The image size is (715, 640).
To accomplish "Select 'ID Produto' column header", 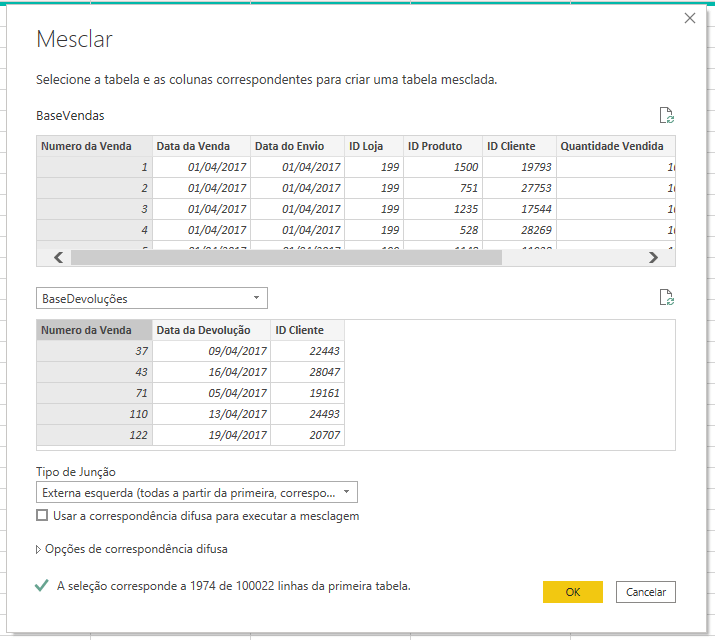I will [x=443, y=146].
